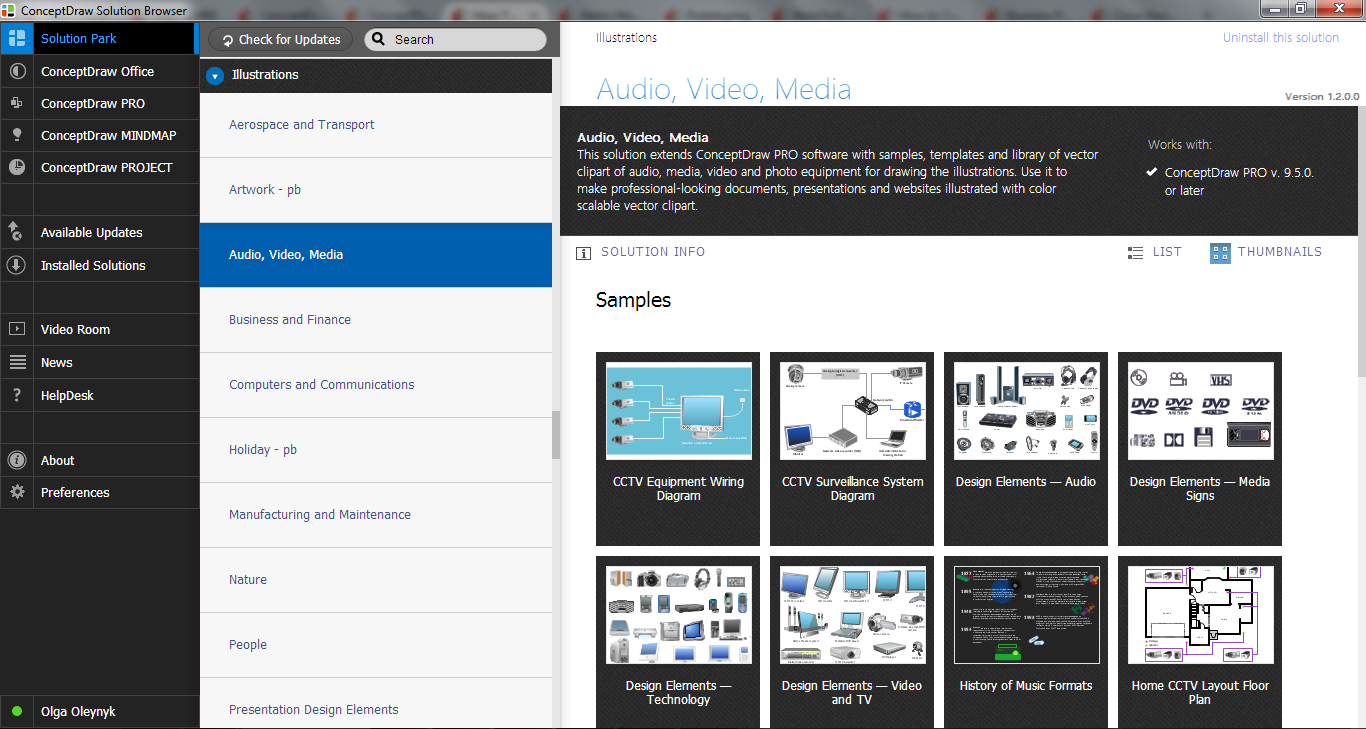Open Solution Park section
The image size is (1366, 729).
tap(100, 39)
